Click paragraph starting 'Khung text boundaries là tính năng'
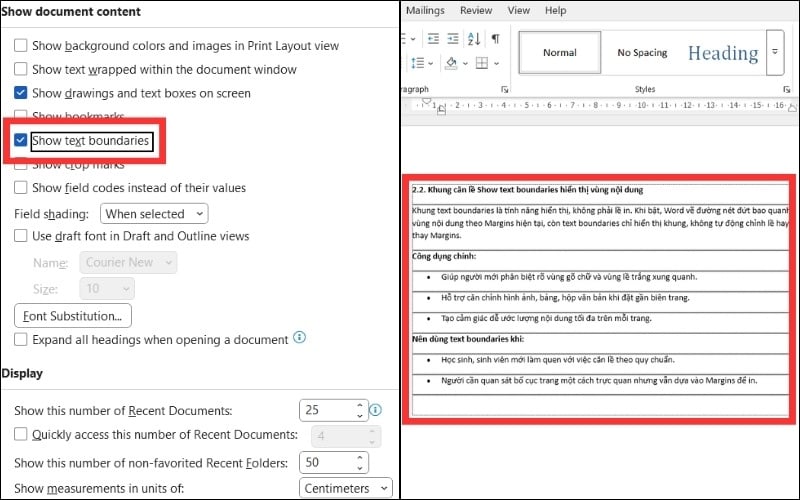This screenshot has width=800, height=500. pos(601,223)
